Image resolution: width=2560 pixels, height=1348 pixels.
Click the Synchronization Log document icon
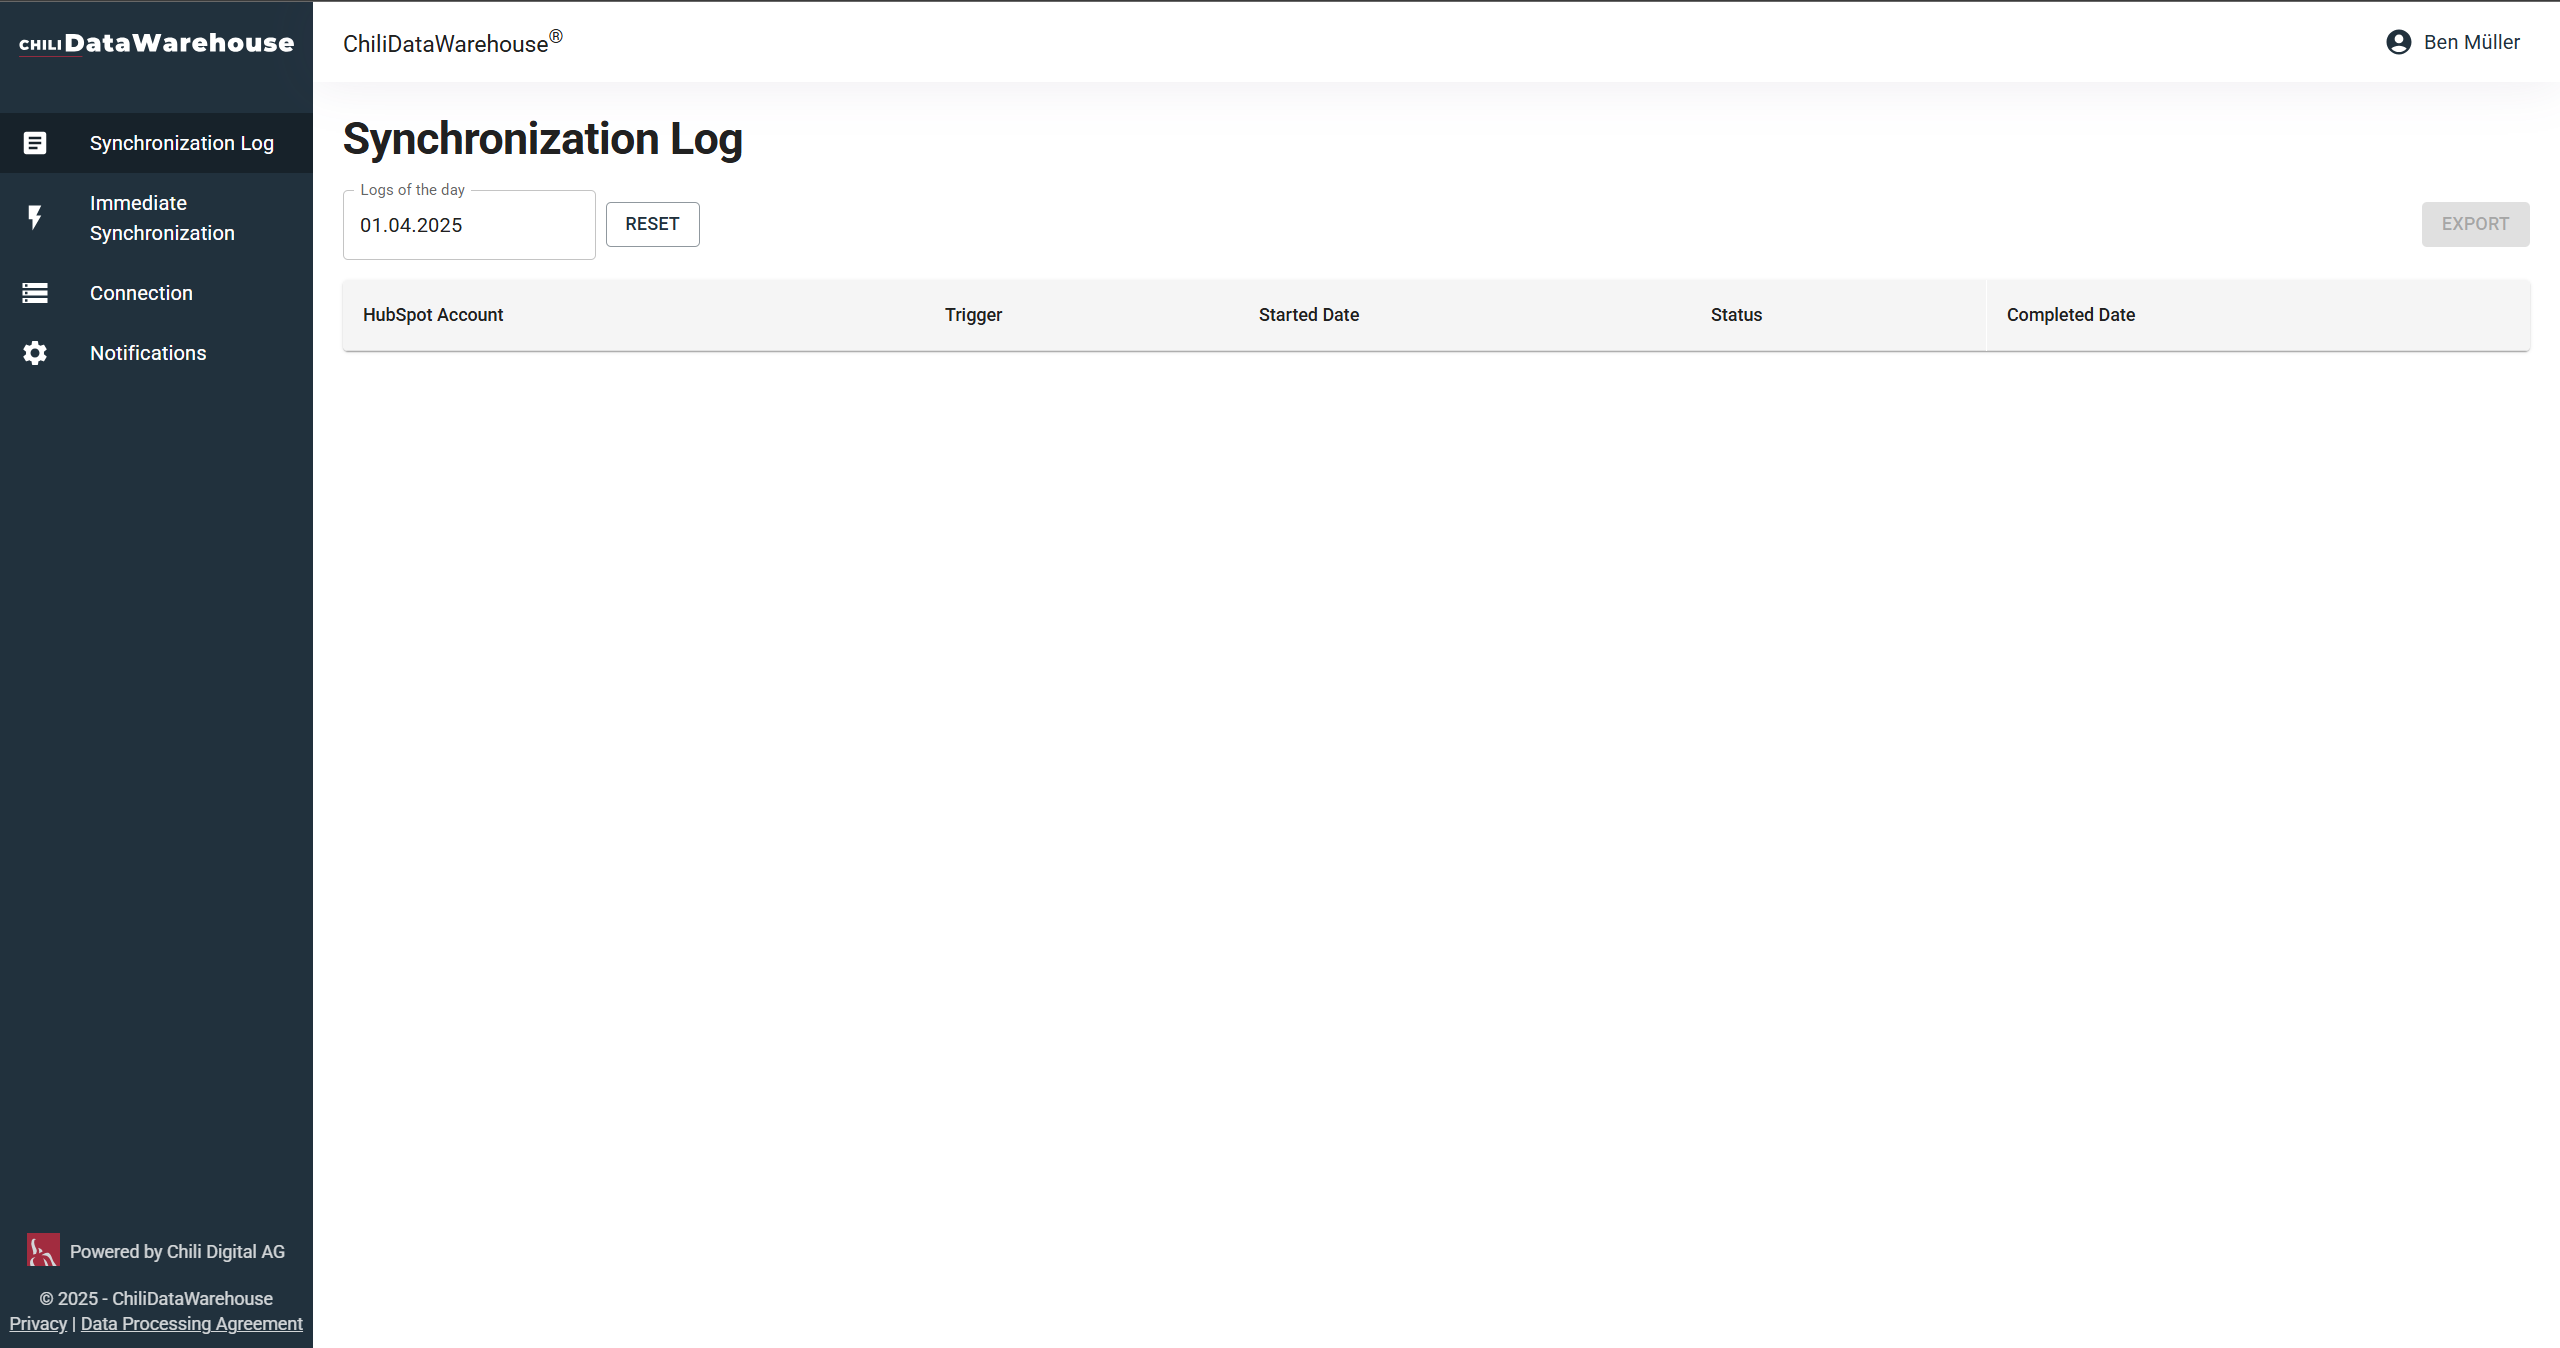[x=35, y=143]
